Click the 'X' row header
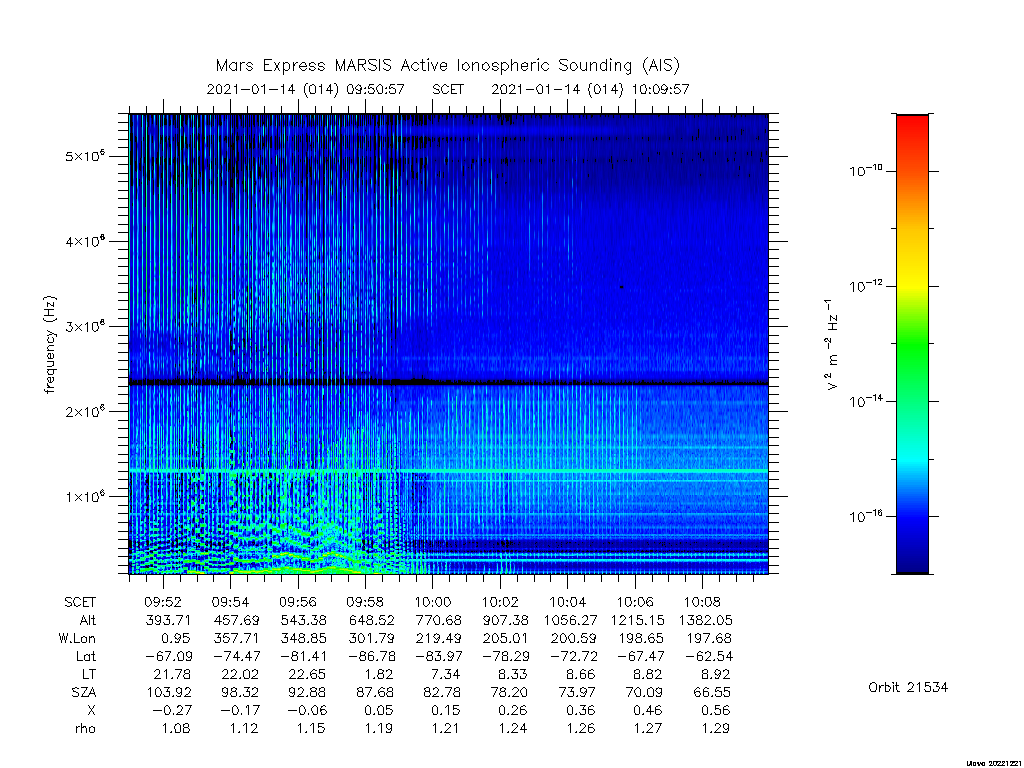 tap(91, 710)
